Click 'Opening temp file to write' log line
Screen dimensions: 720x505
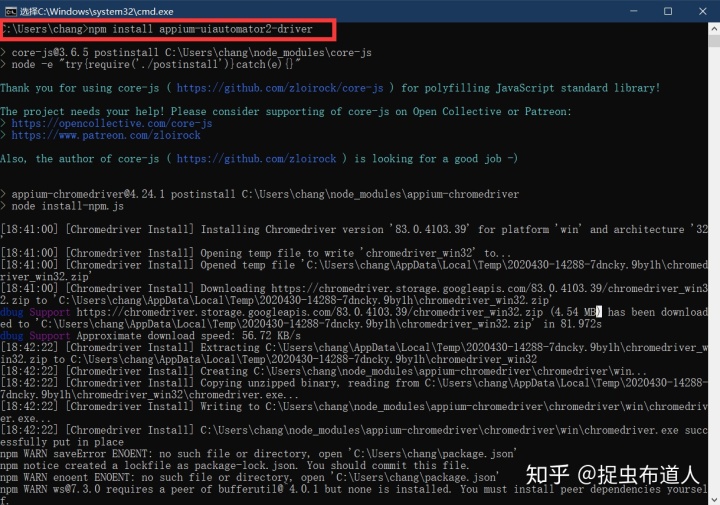pos(255,253)
